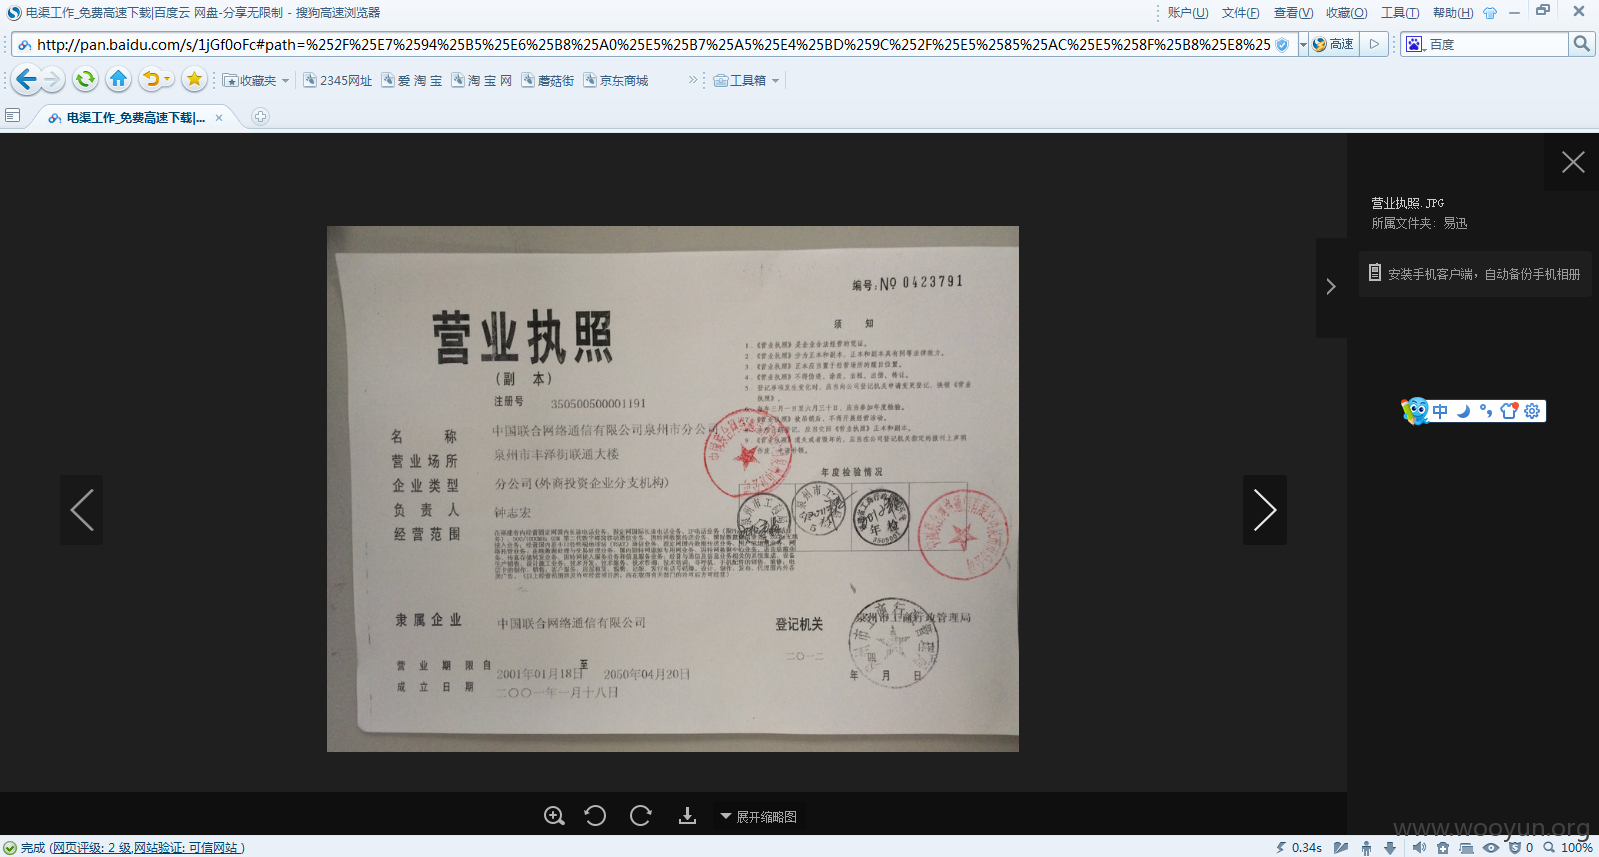The image size is (1599, 857).
Task: Close the image viewer with X
Action: pos(1573,162)
